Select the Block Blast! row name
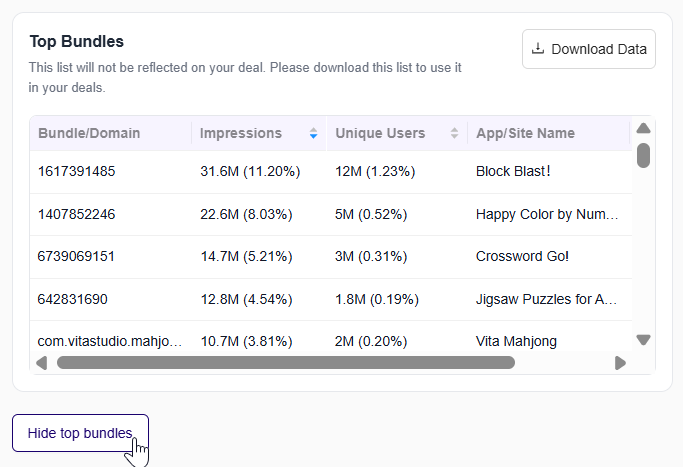Viewport: 683px width, 467px height. [x=513, y=172]
